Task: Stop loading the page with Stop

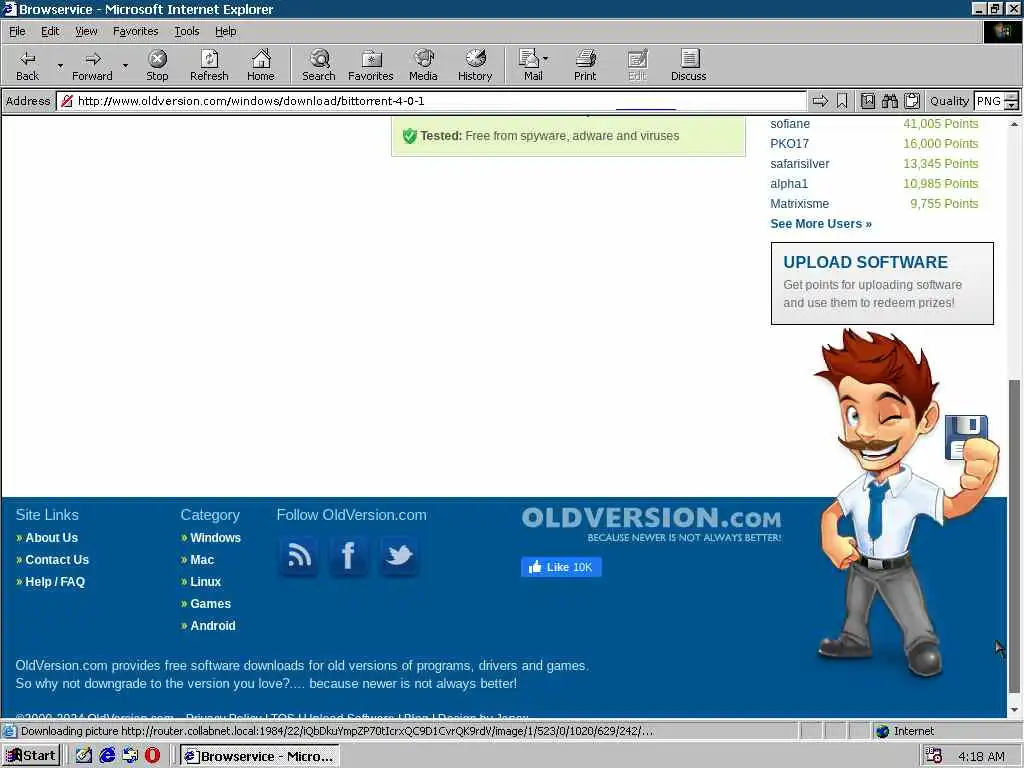Action: 157,65
